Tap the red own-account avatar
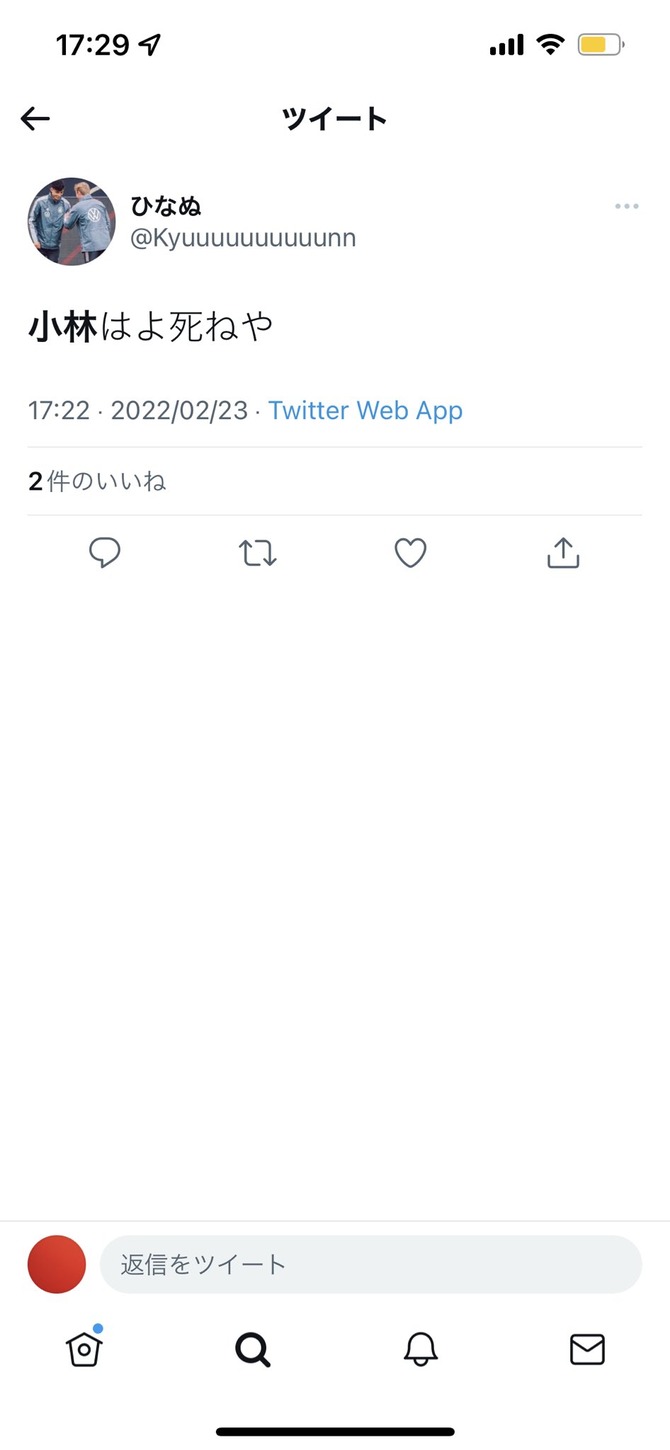670x1450 pixels. (x=57, y=1264)
